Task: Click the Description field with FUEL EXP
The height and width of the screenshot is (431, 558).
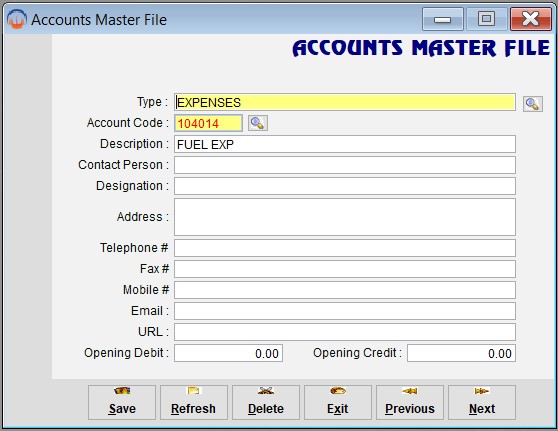Action: tap(344, 144)
